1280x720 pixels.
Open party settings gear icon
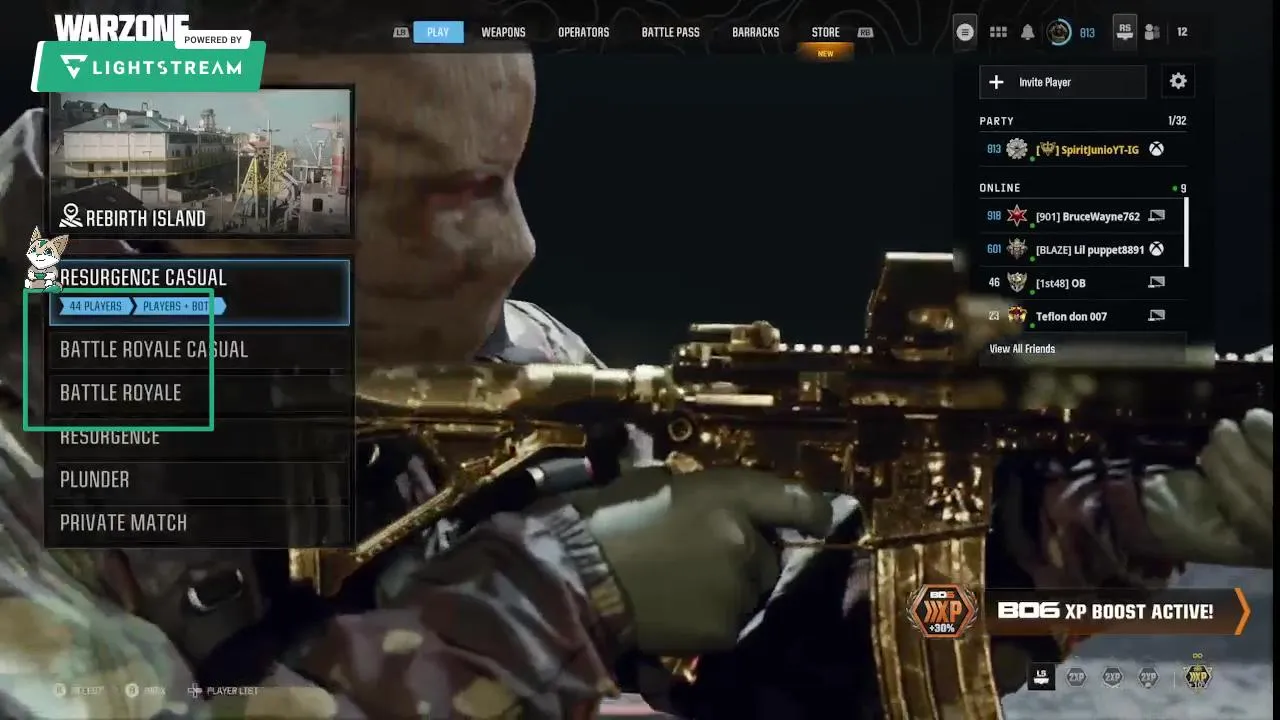tap(1178, 82)
